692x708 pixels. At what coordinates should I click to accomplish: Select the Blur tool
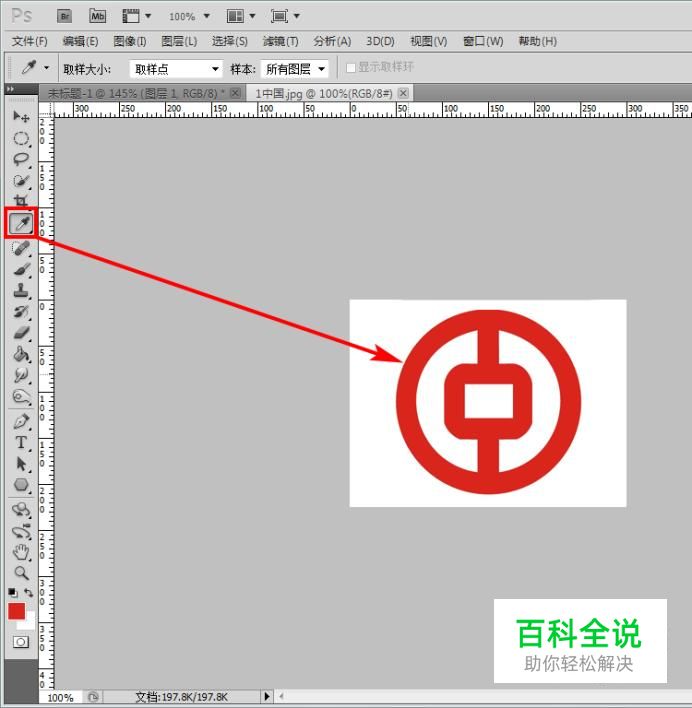tap(21, 375)
